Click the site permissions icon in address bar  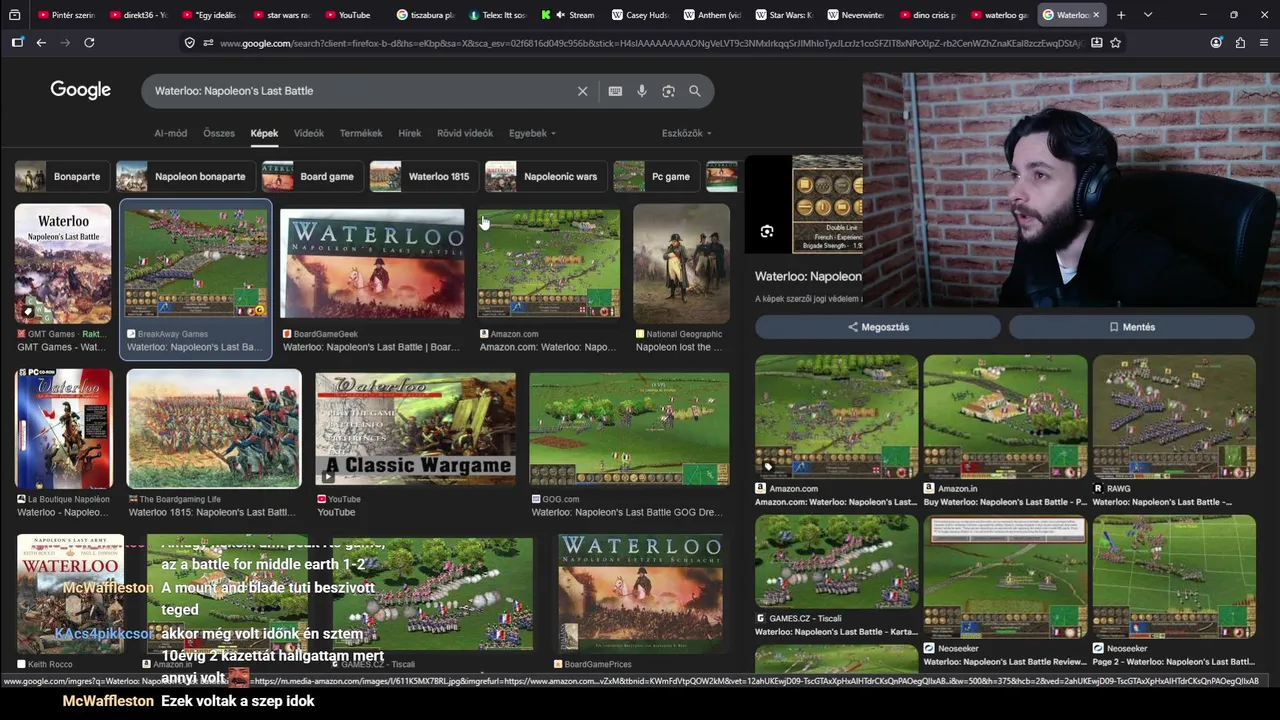tap(208, 43)
